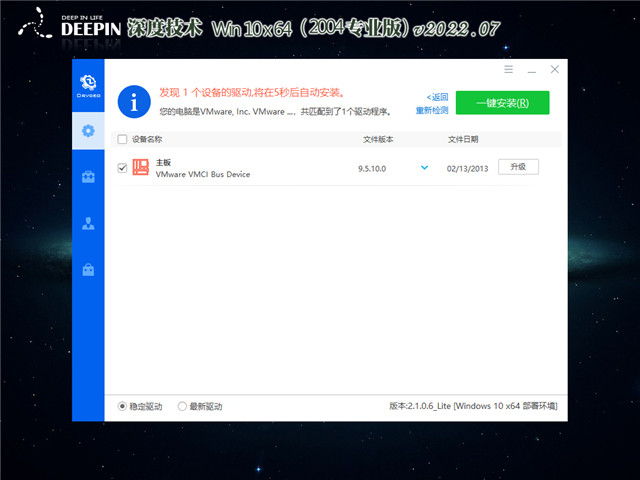Click the red motherboard device icon
Viewport: 640px width, 480px height.
click(141, 168)
